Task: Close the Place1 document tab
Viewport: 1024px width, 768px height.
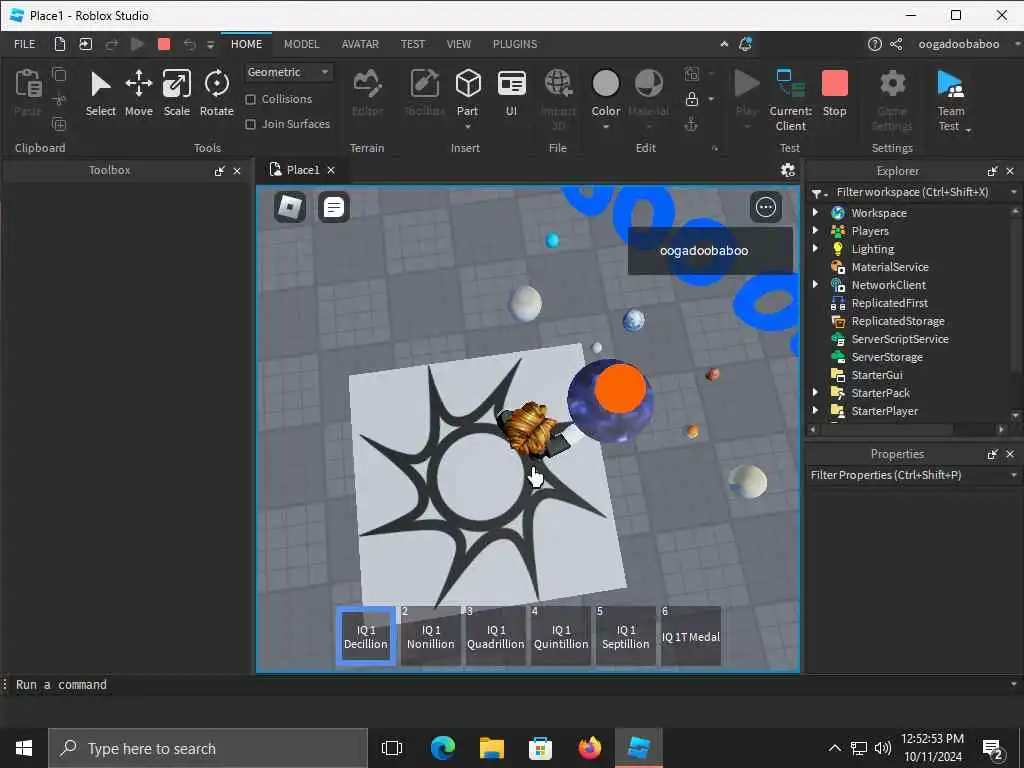Action: point(331,170)
